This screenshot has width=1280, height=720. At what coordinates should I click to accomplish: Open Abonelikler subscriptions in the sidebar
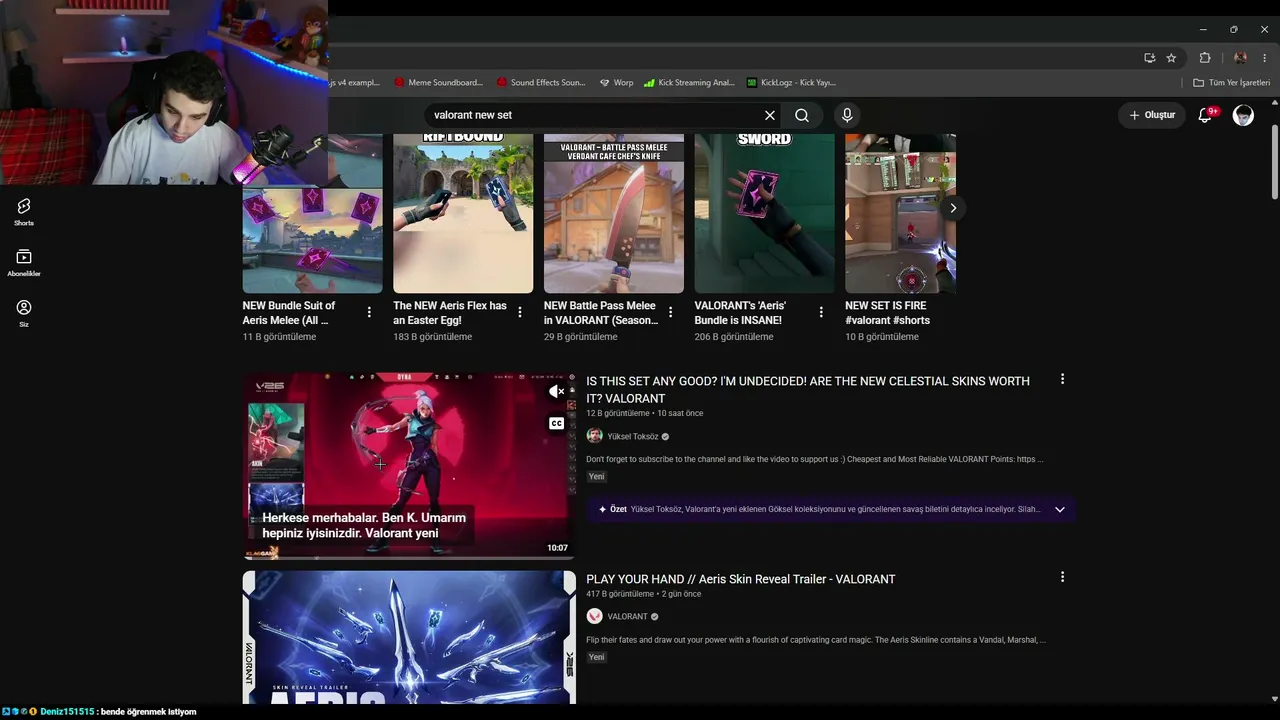coord(24,262)
